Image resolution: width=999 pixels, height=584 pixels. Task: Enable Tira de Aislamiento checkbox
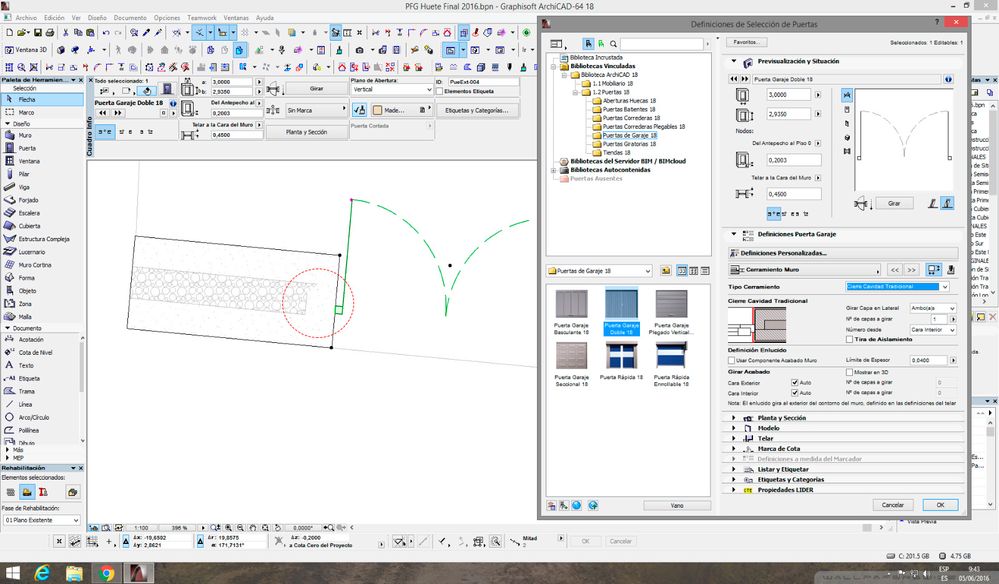click(x=850, y=339)
